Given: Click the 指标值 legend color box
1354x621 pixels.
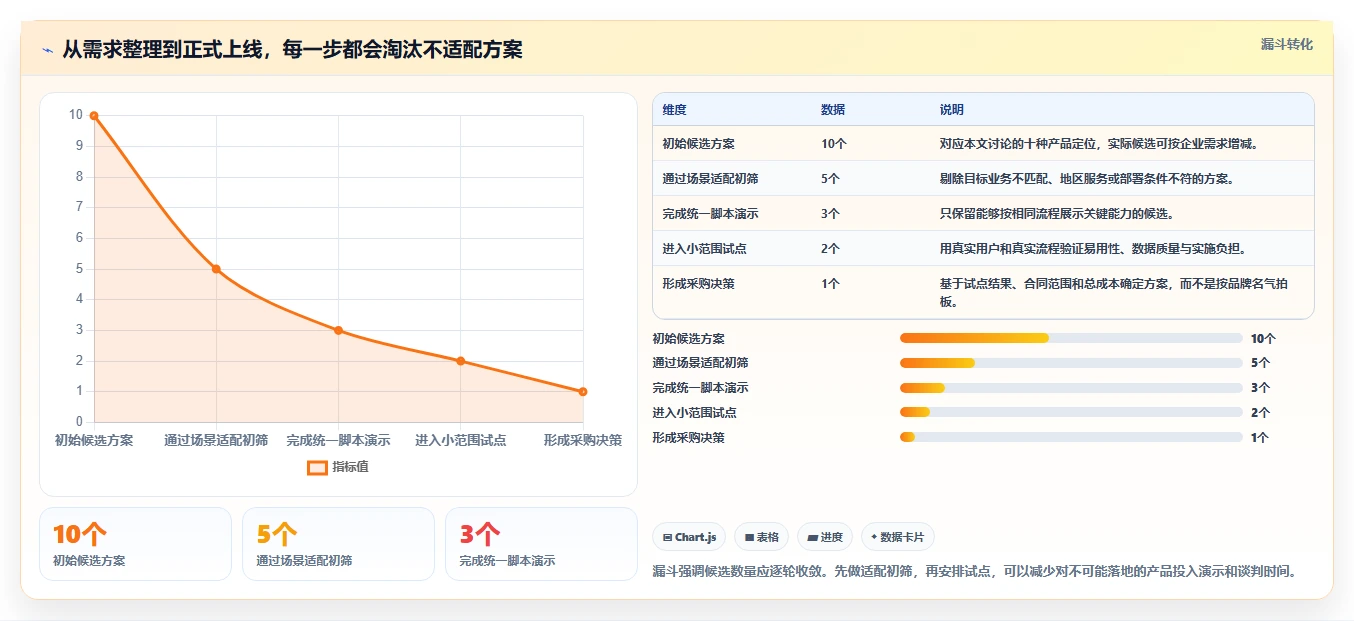Looking at the screenshot, I should point(317,467).
